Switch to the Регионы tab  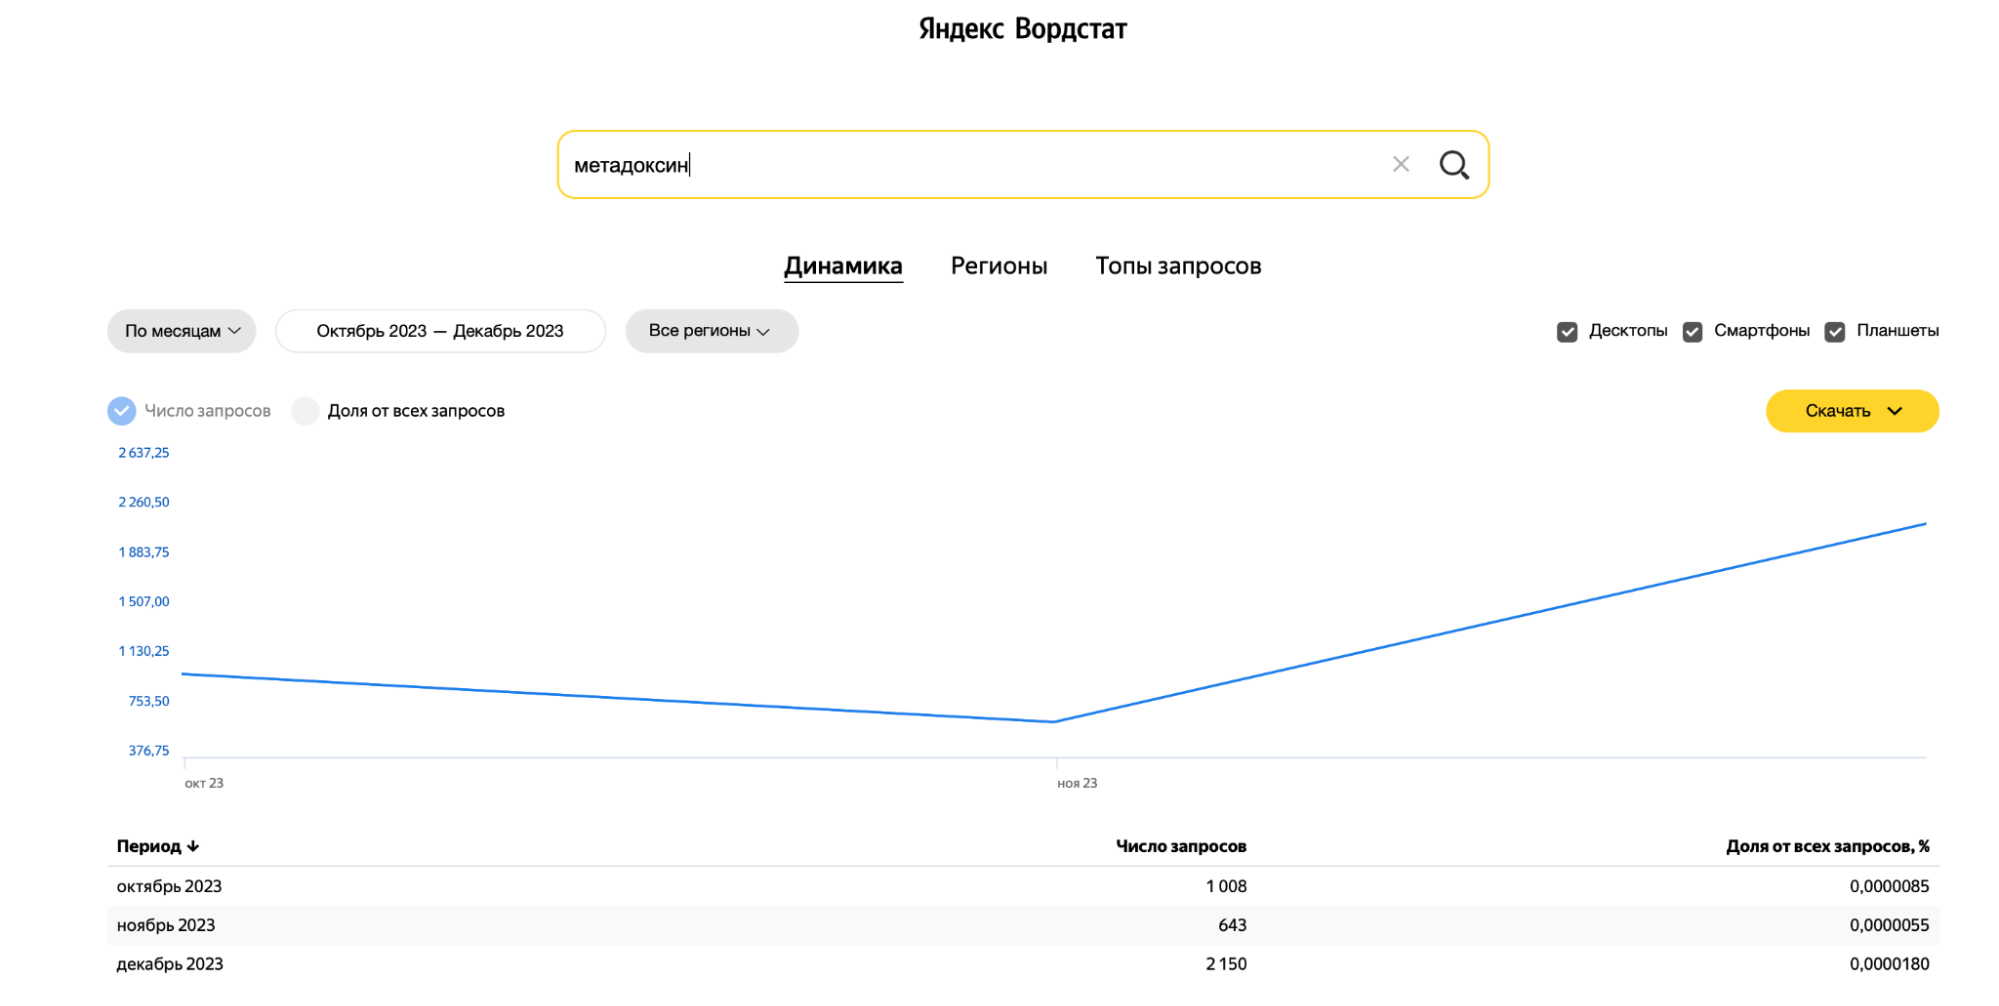coord(999,266)
